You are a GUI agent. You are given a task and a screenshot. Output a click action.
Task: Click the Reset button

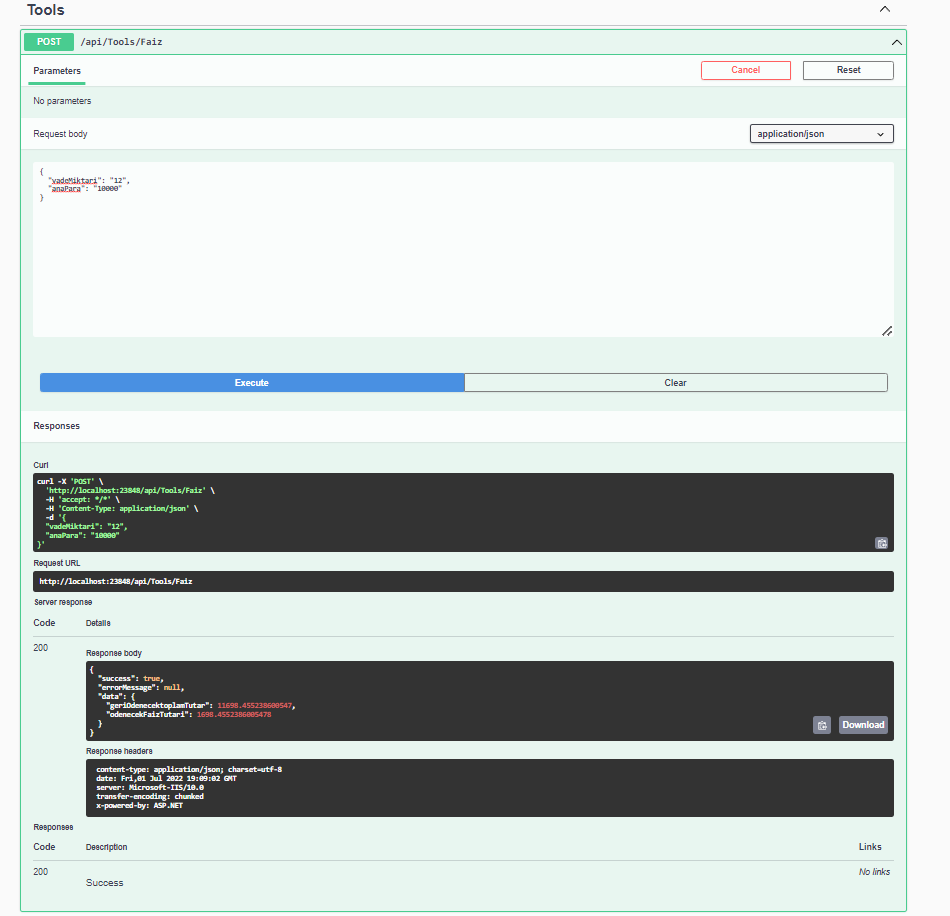[x=848, y=70]
